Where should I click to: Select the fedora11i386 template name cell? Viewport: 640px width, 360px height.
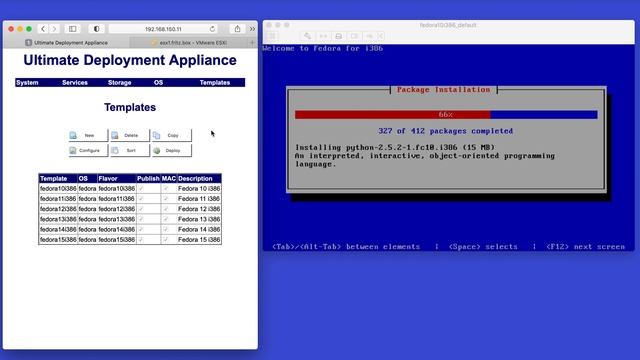(x=58, y=199)
